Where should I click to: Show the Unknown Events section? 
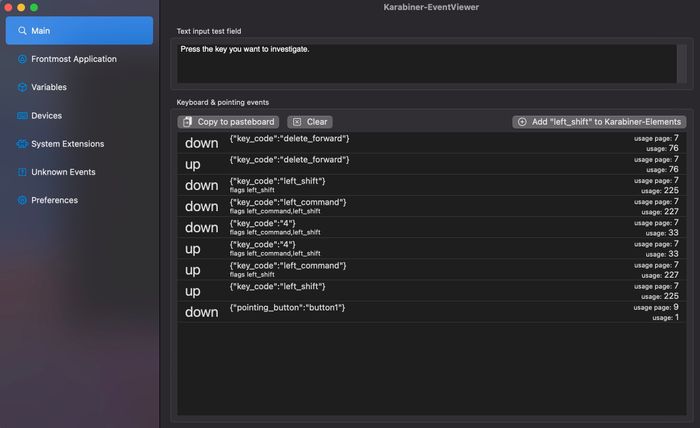click(x=79, y=172)
